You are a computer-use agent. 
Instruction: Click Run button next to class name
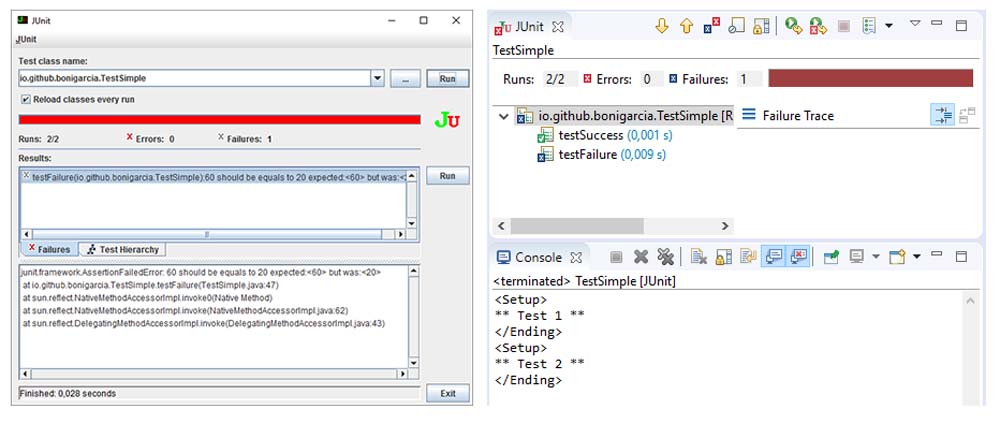[x=448, y=78]
